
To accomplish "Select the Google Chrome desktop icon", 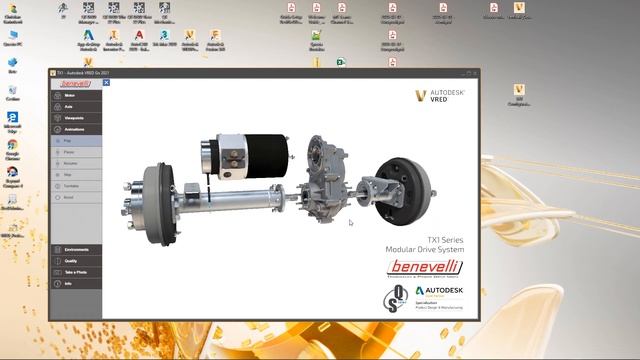I will 13,150.
